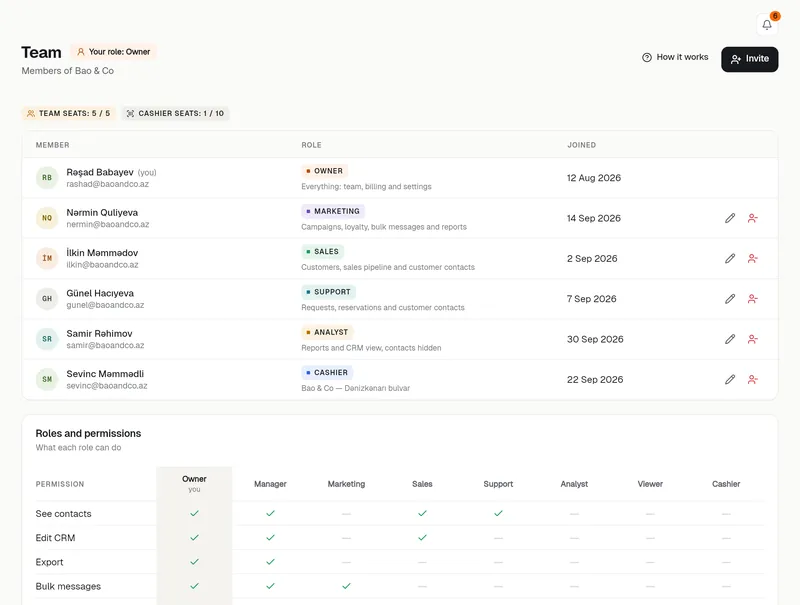The height and width of the screenshot is (605, 800).
Task: Edit İlkin Məmmədov's role with pencil icon
Action: (x=730, y=259)
